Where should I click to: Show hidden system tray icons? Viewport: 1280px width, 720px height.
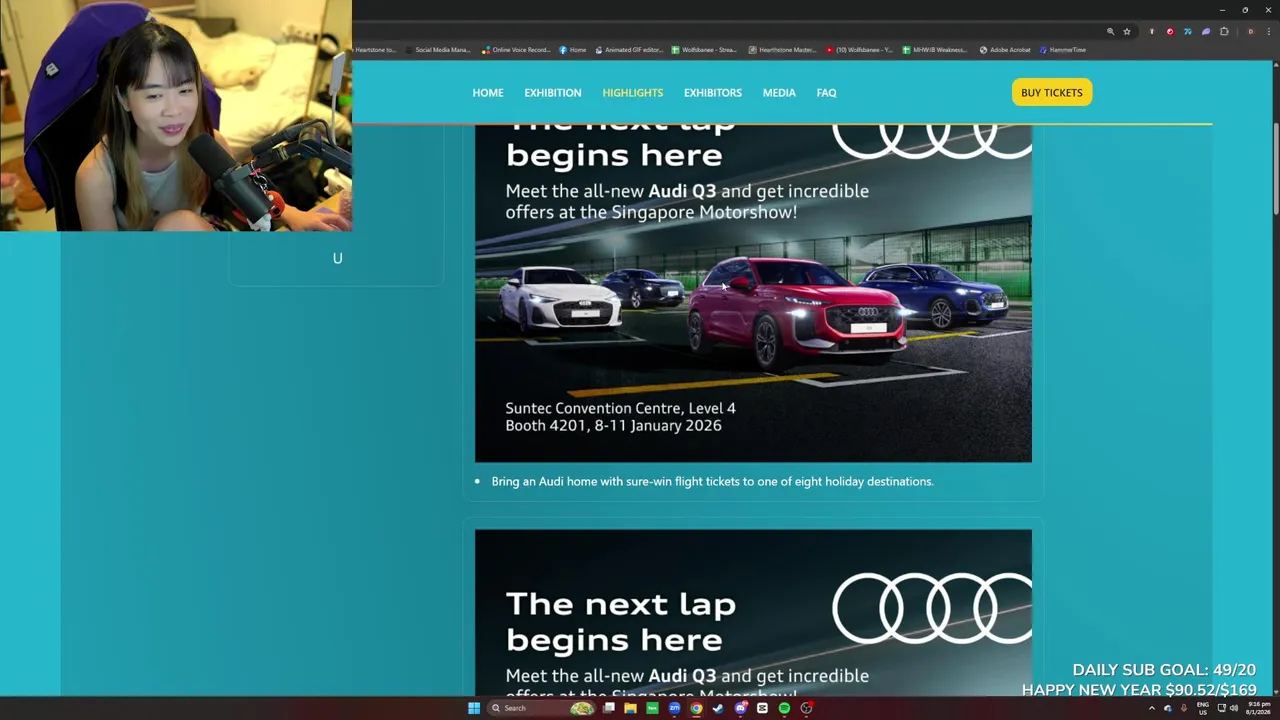[1151, 708]
